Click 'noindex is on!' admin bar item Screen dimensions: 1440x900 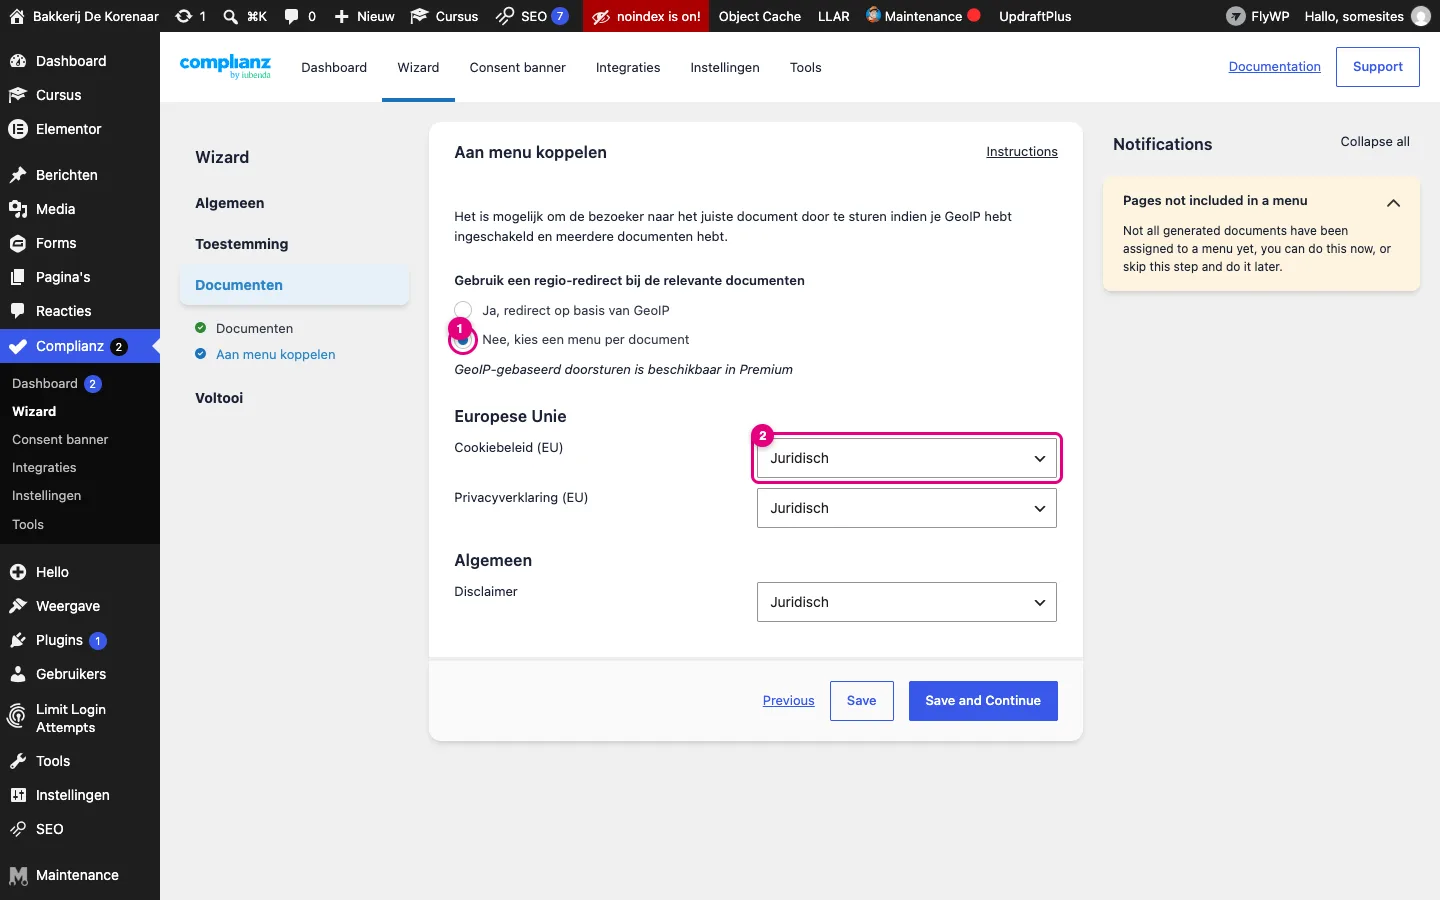(646, 16)
